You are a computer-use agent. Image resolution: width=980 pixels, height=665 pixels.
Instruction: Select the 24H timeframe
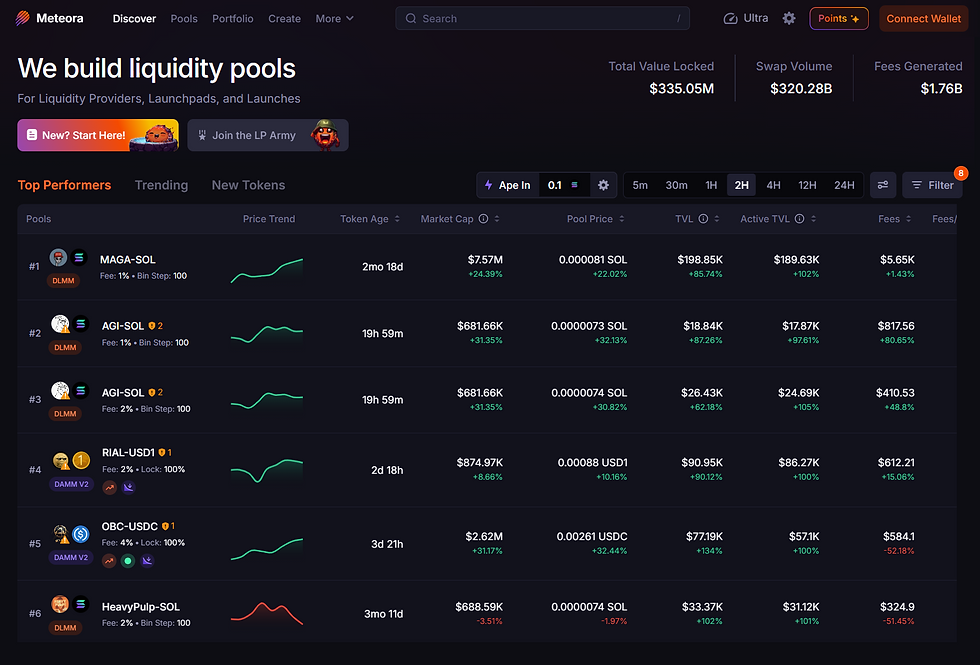point(844,185)
